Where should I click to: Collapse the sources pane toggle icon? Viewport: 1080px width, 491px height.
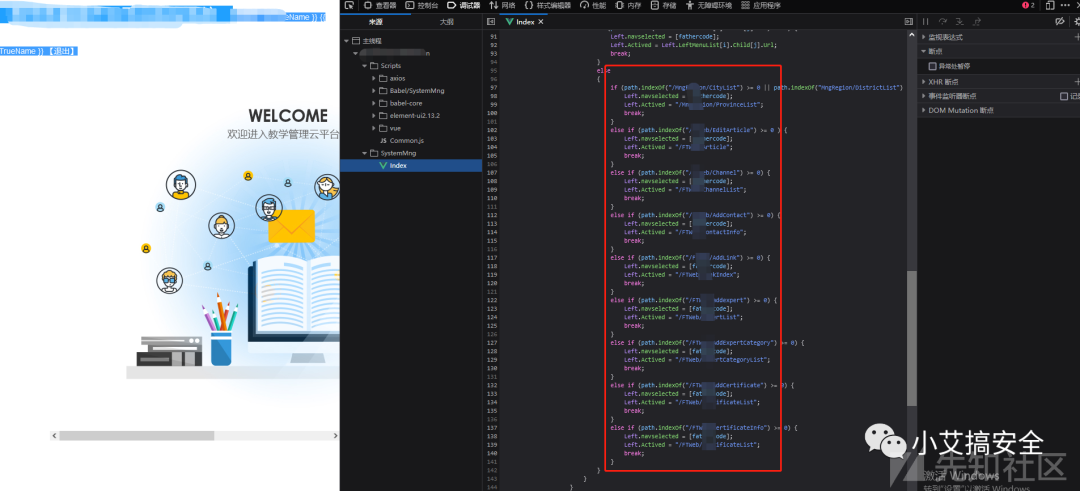click(491, 22)
